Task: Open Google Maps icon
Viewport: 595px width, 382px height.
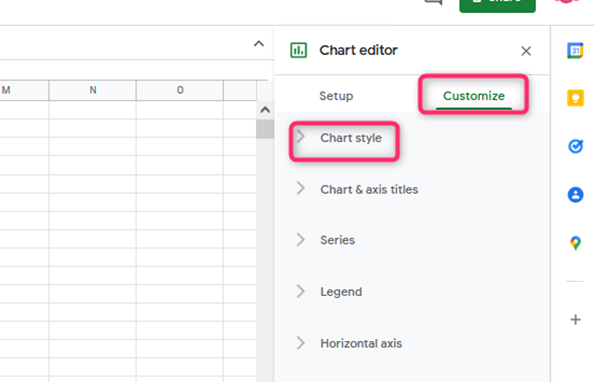Action: [575, 243]
